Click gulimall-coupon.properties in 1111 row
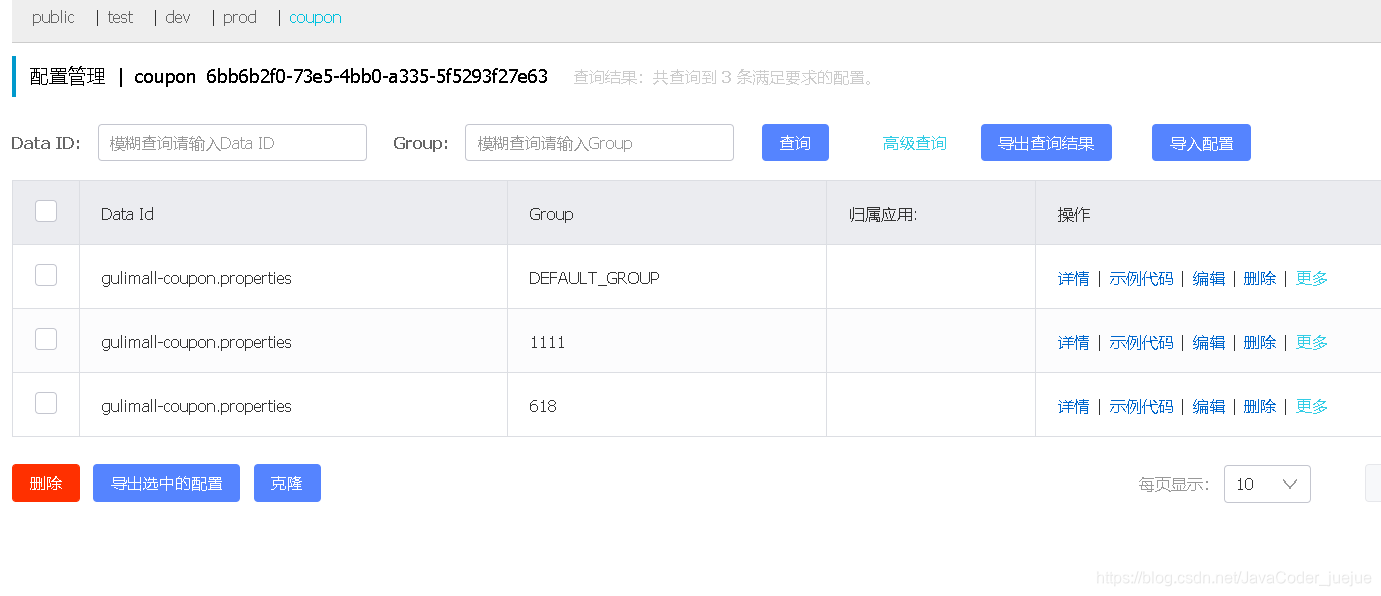 point(196,342)
